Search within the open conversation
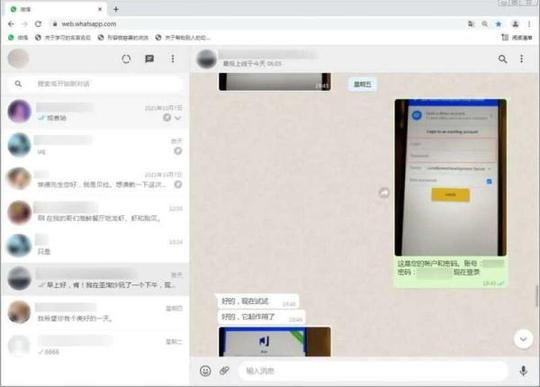 pyautogui.click(x=502, y=59)
